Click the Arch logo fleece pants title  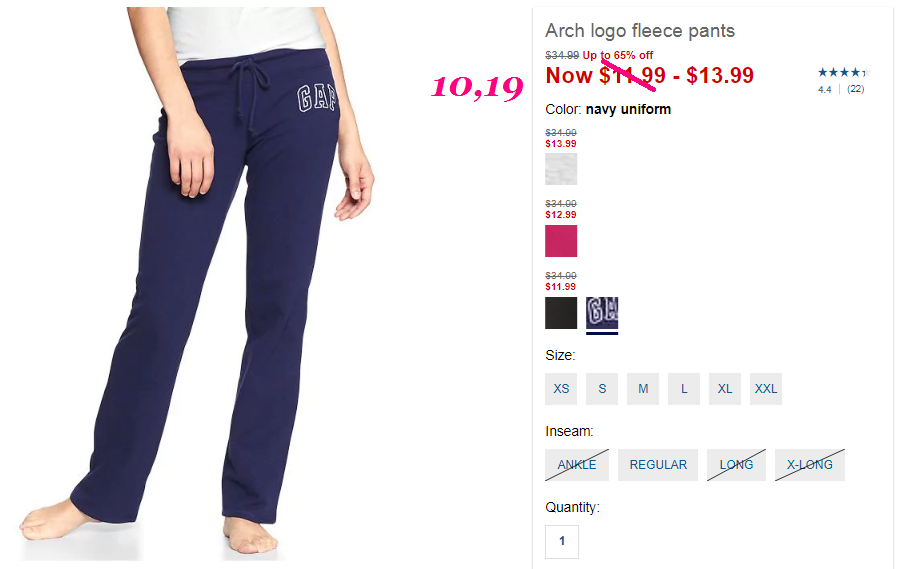[640, 30]
